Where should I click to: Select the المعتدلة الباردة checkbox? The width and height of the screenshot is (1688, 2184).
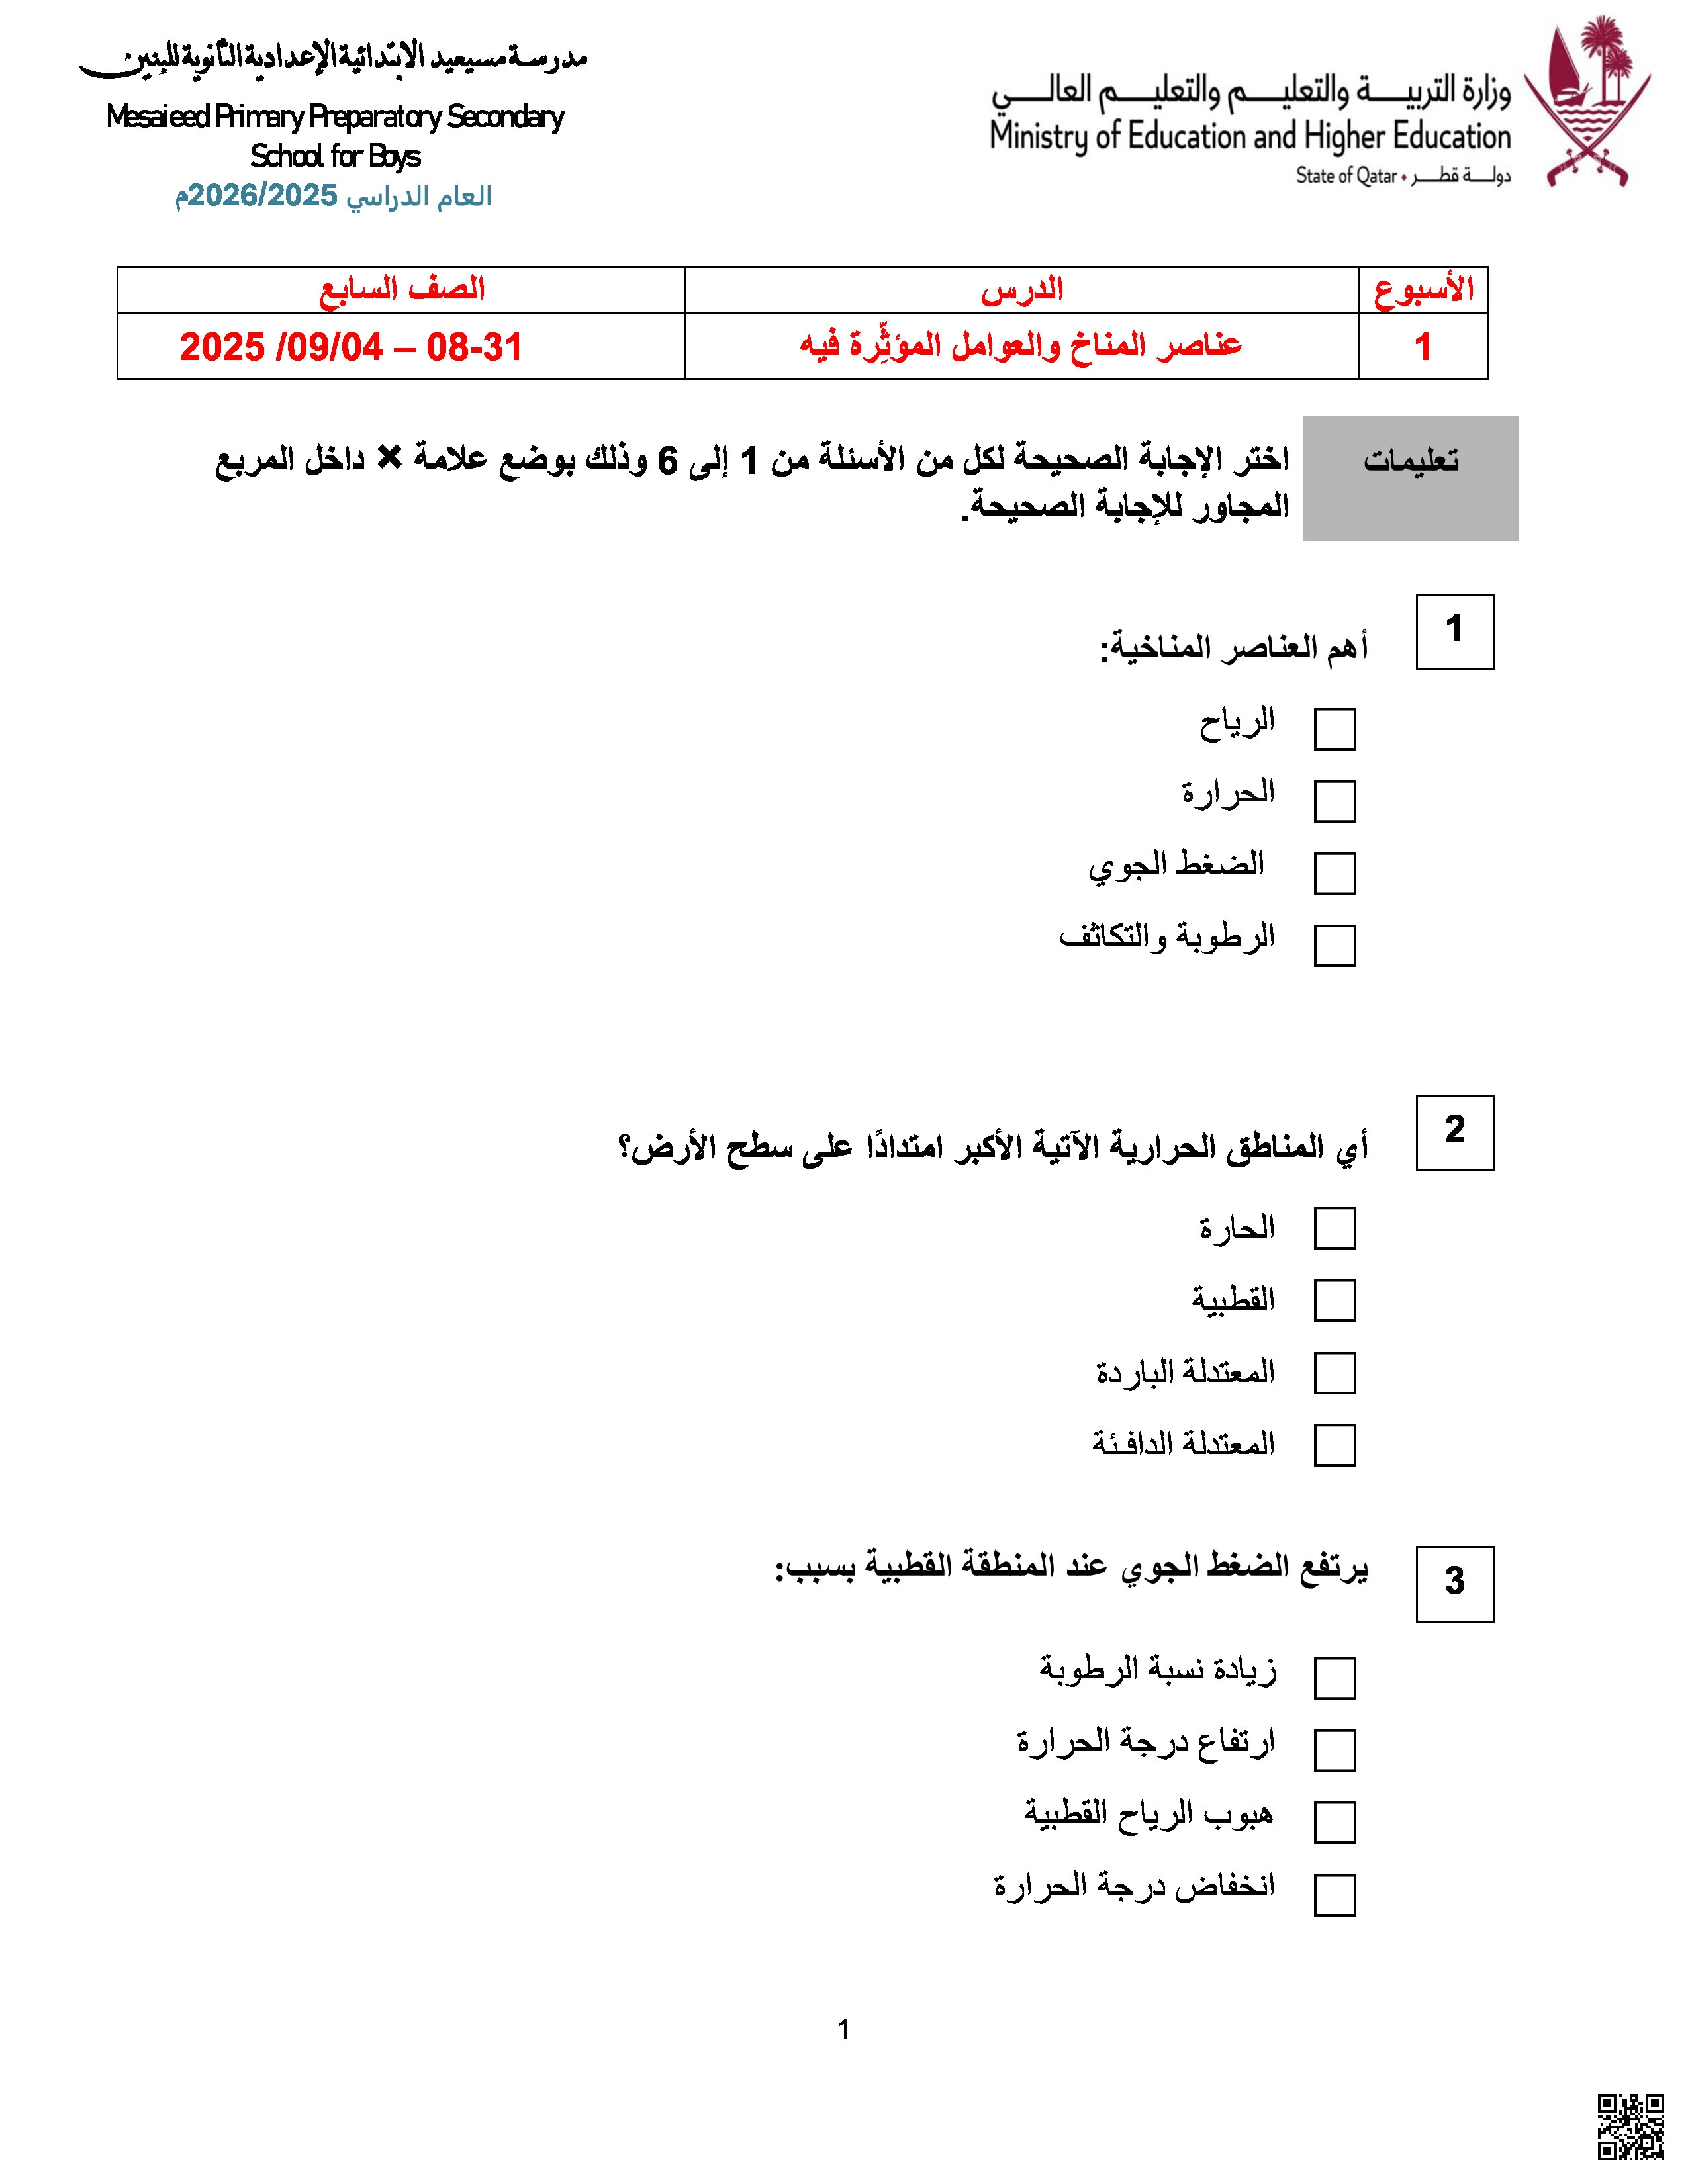tap(1334, 1373)
